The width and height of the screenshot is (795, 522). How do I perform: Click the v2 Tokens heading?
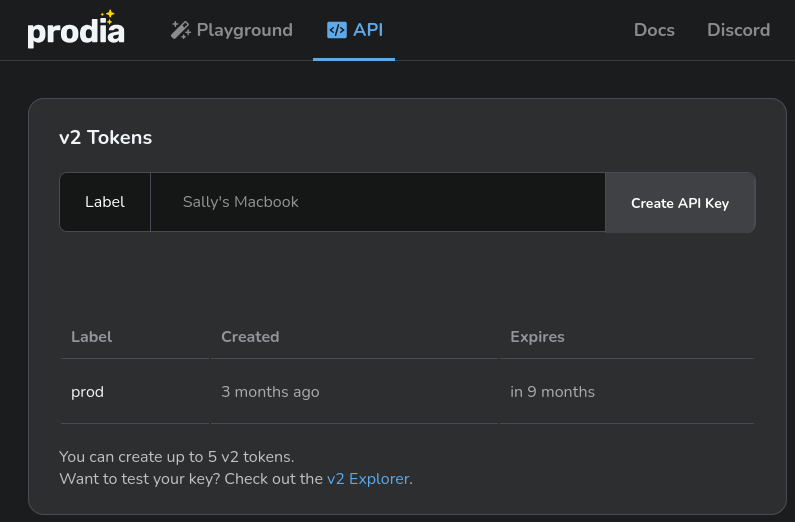point(105,137)
